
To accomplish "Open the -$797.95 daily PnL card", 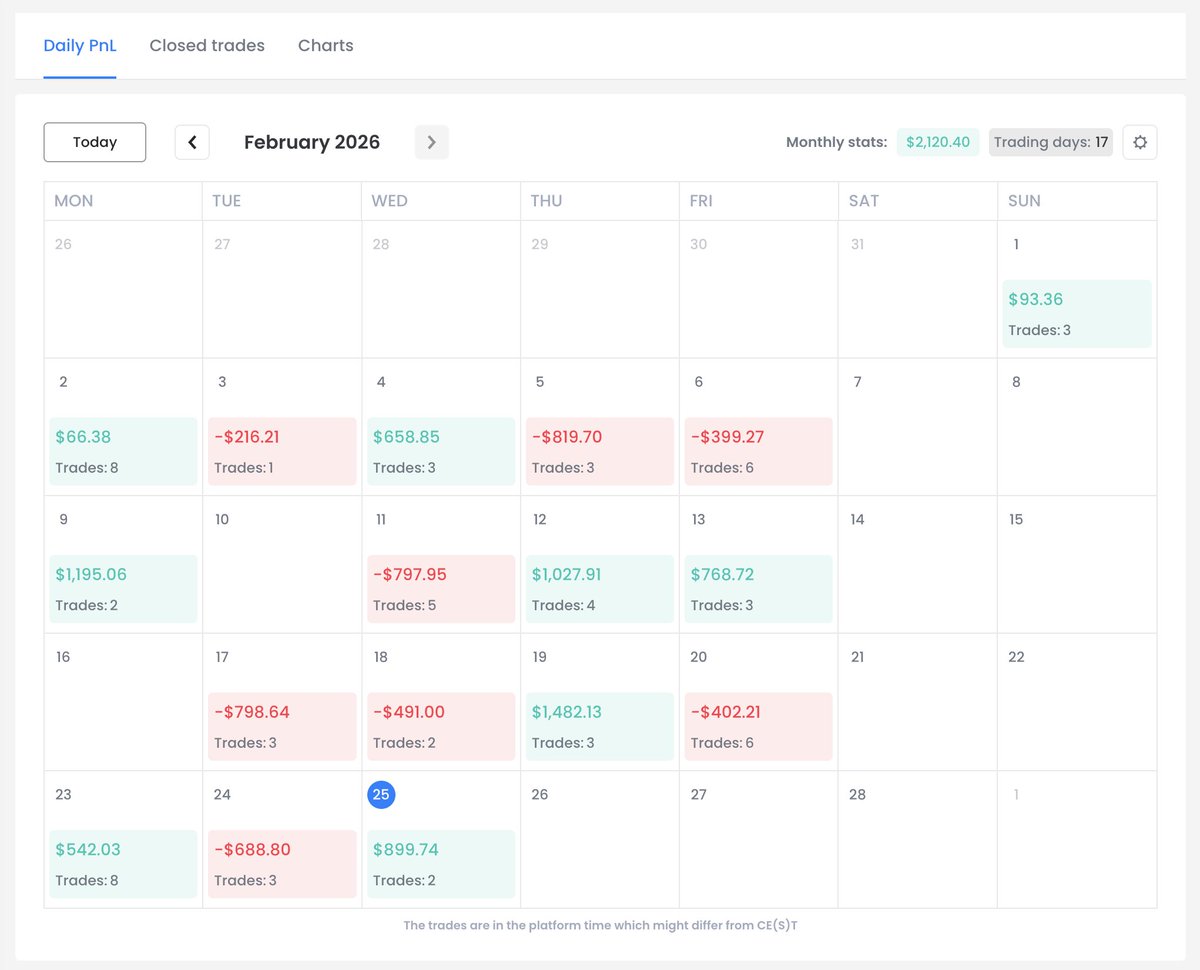I will 441,589.
